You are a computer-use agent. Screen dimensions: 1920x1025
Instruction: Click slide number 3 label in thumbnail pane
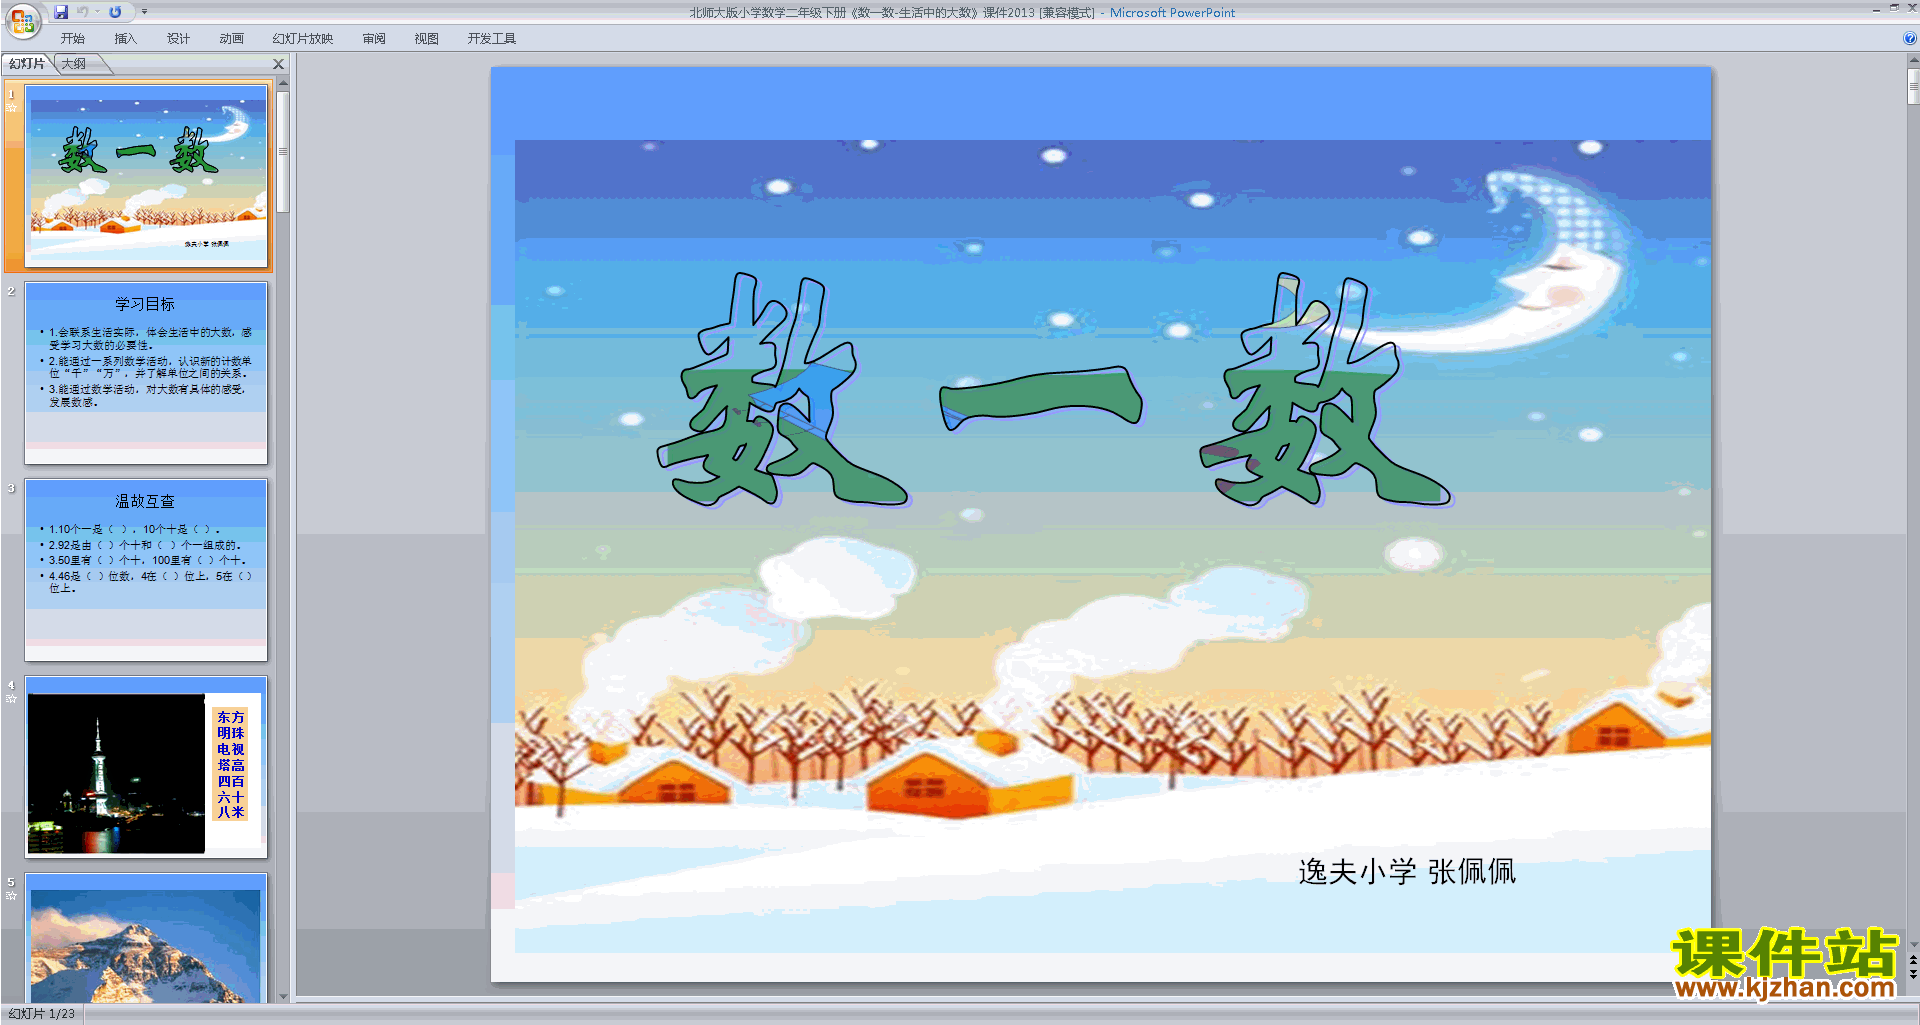[x=11, y=488]
